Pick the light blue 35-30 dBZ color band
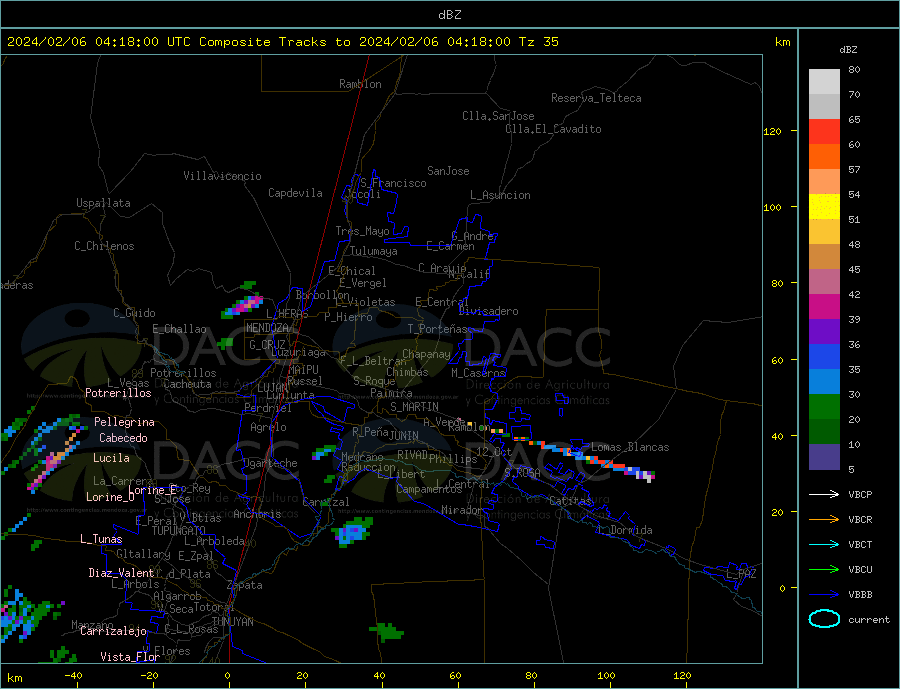The image size is (900, 689). click(824, 382)
